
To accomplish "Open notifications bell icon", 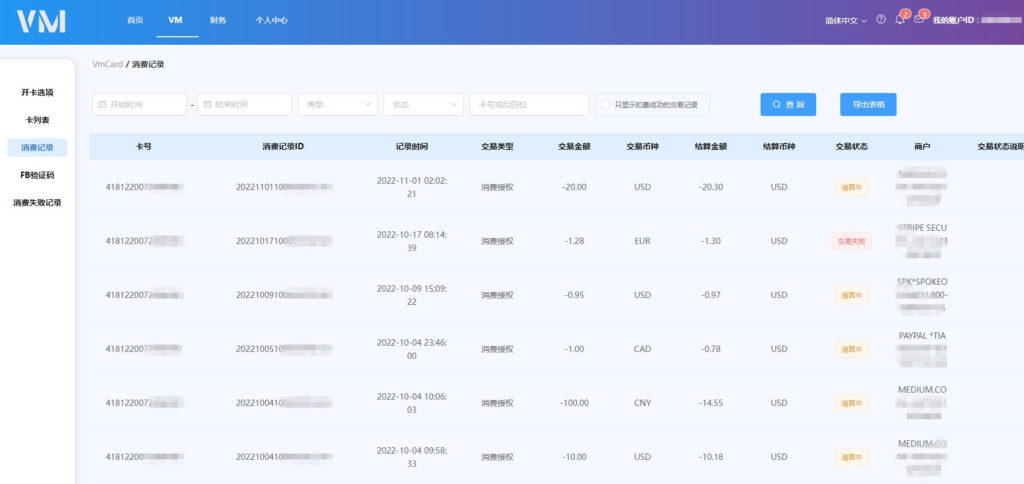I will pos(899,20).
